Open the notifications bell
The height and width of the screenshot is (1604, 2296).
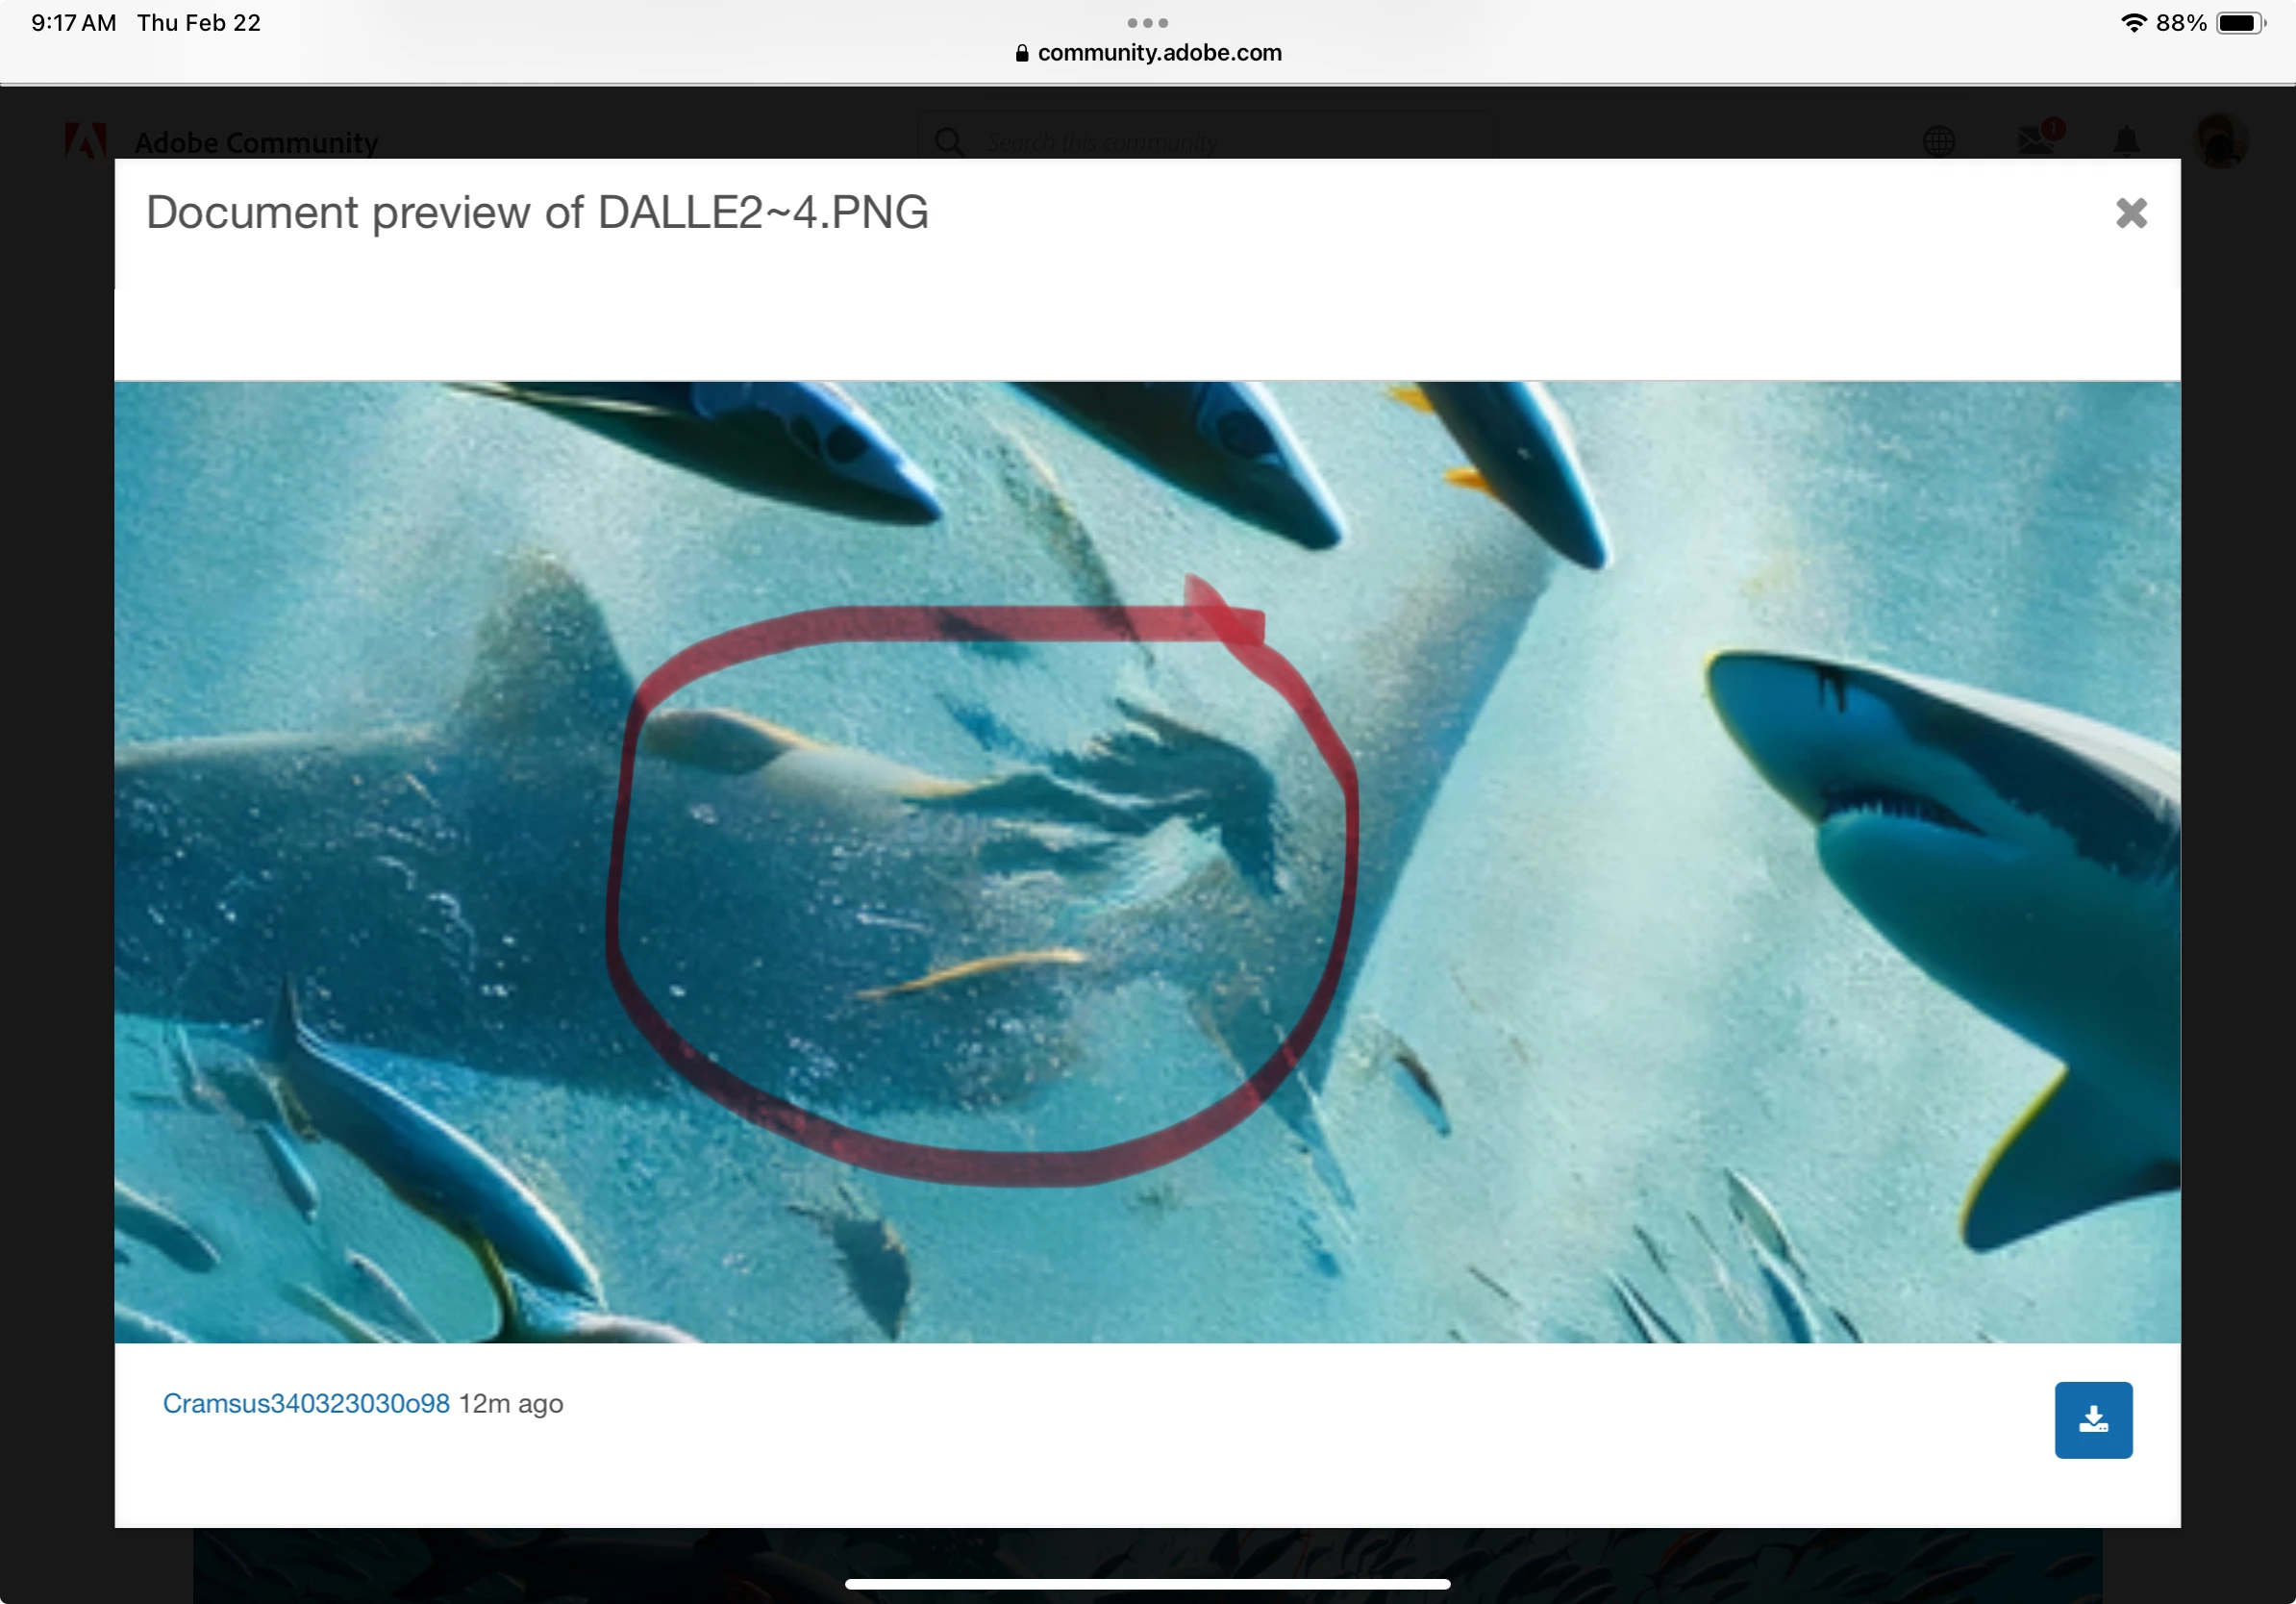(2126, 141)
